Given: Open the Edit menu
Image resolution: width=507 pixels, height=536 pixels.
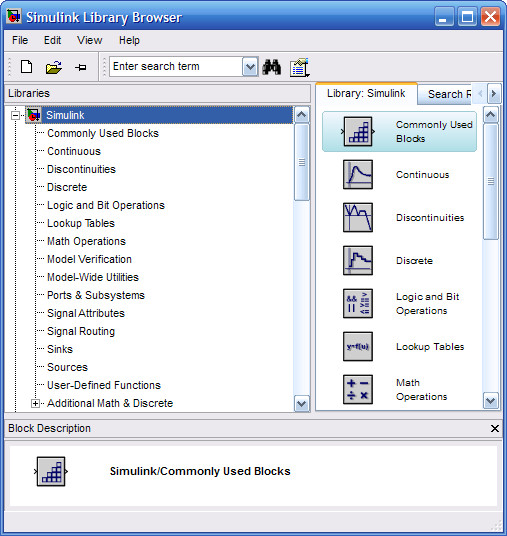Looking at the screenshot, I should 52,40.
